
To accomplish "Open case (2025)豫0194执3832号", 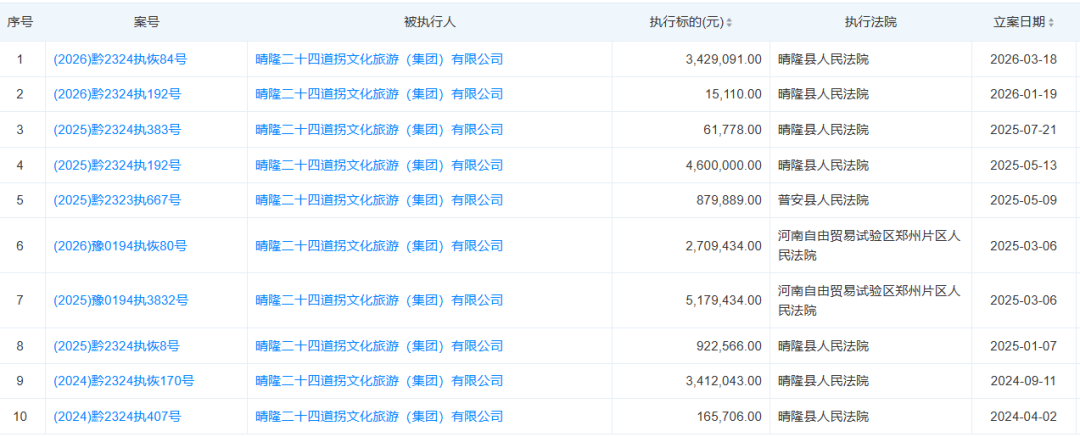I will [121, 301].
